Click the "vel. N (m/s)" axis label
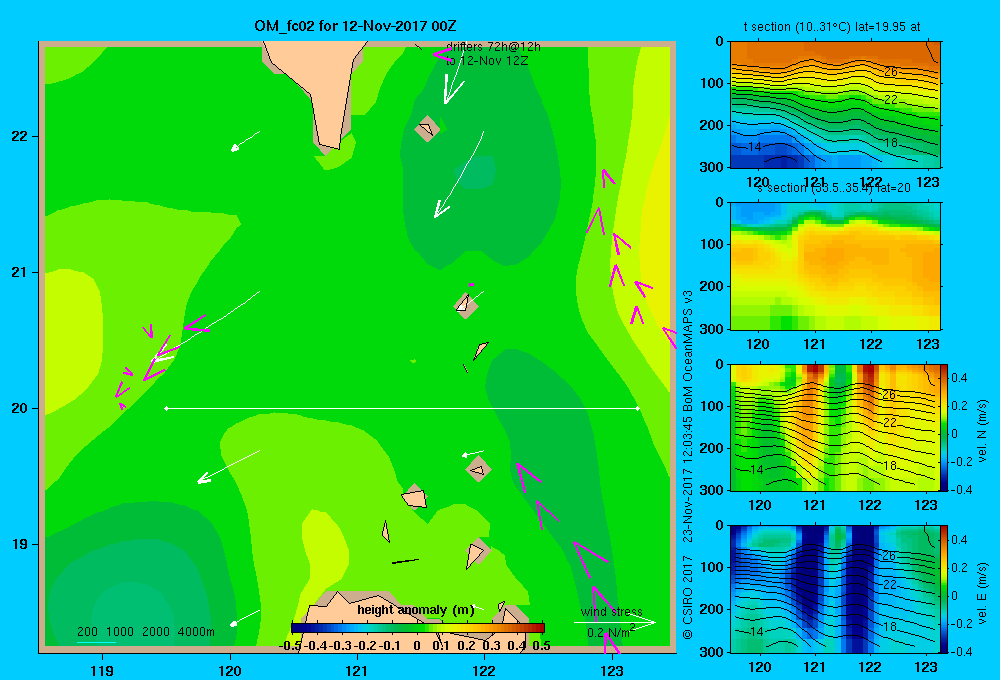 pos(983,431)
